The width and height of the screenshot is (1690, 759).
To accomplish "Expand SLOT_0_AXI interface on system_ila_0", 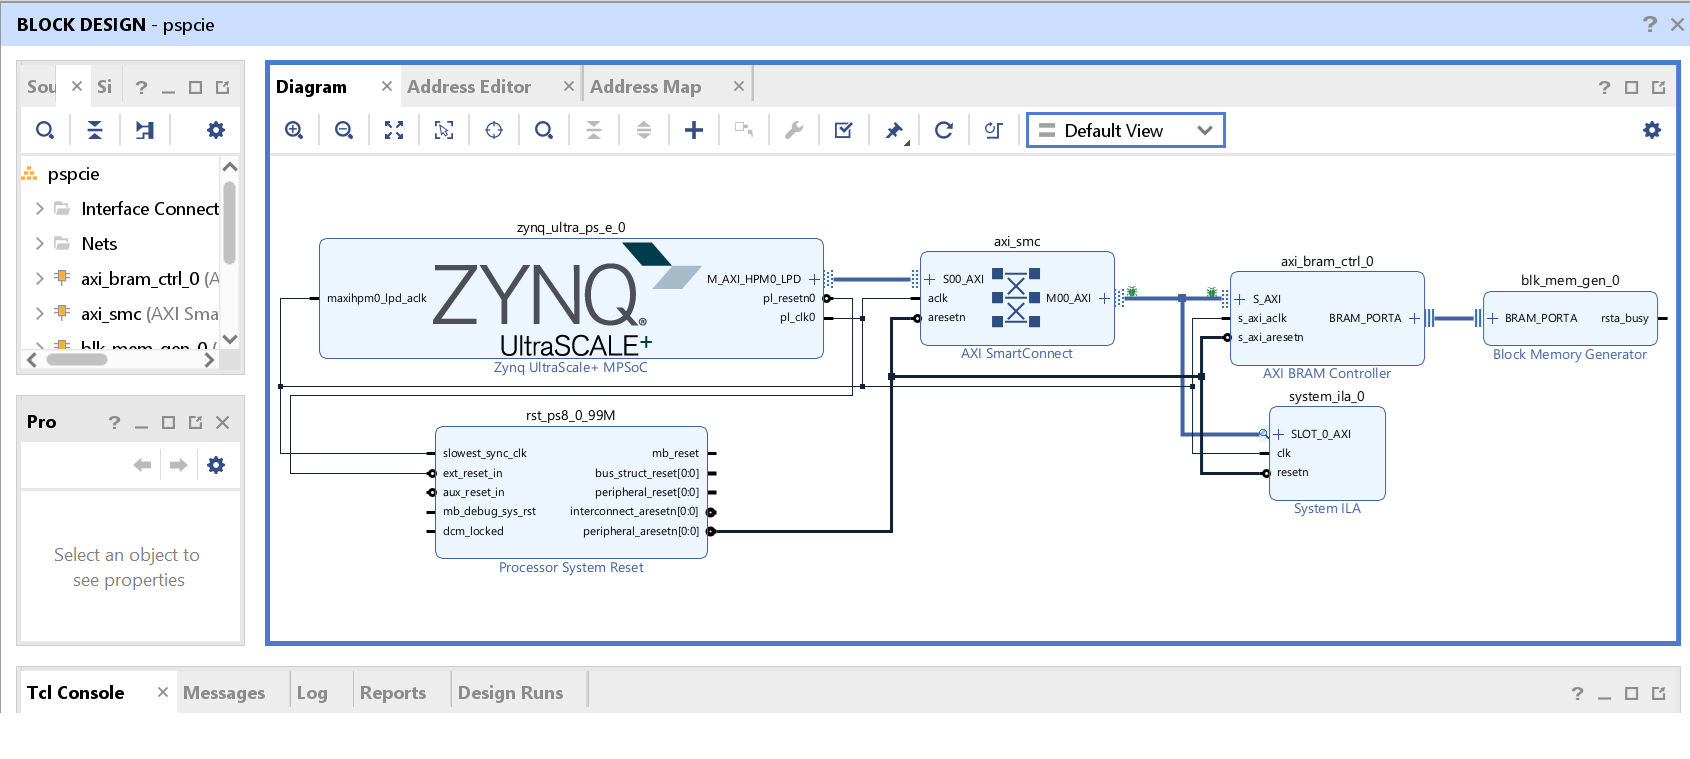I will (1278, 434).
